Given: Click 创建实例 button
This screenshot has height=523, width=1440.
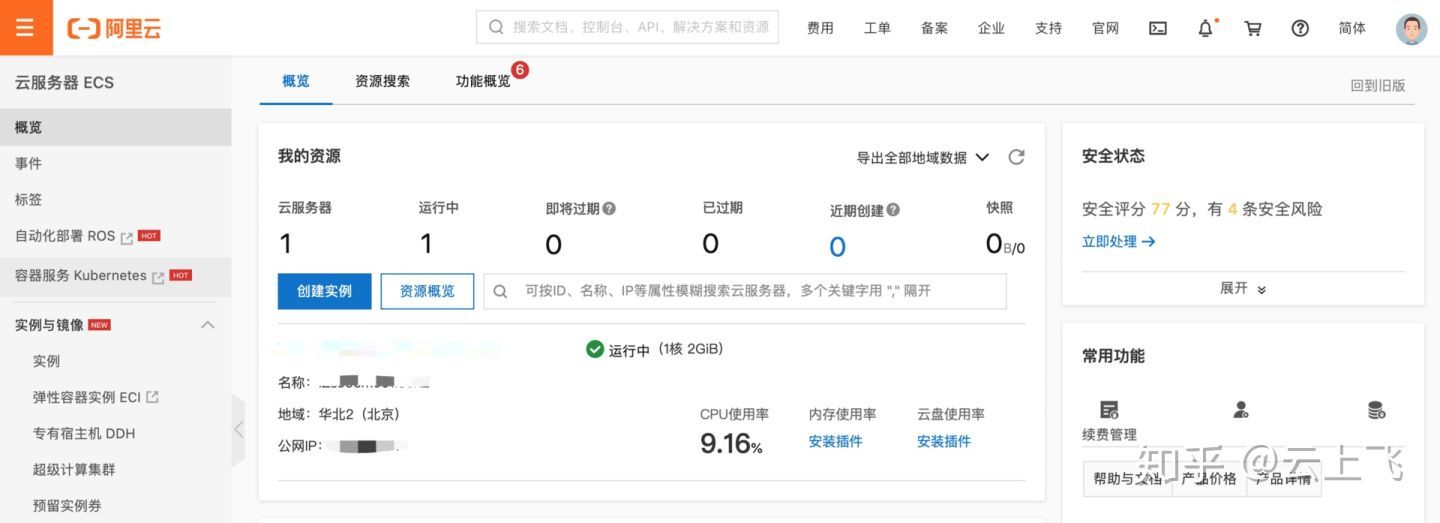Looking at the screenshot, I should (x=324, y=291).
